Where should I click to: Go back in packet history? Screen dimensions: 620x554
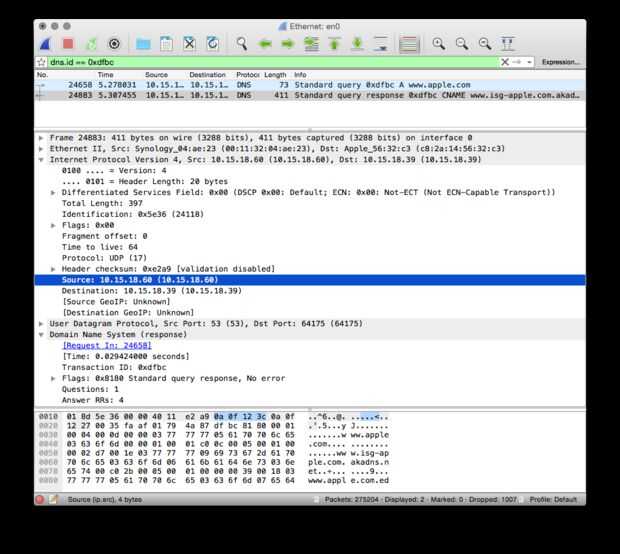pos(265,44)
